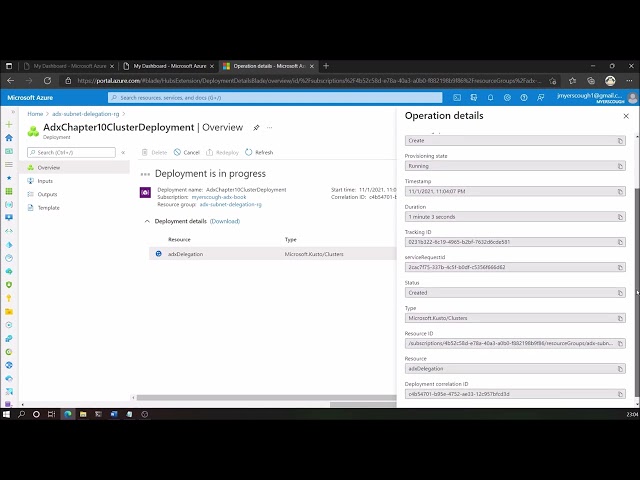The width and height of the screenshot is (640, 480).
Task: Open the Azure help question mark
Action: tap(524, 98)
